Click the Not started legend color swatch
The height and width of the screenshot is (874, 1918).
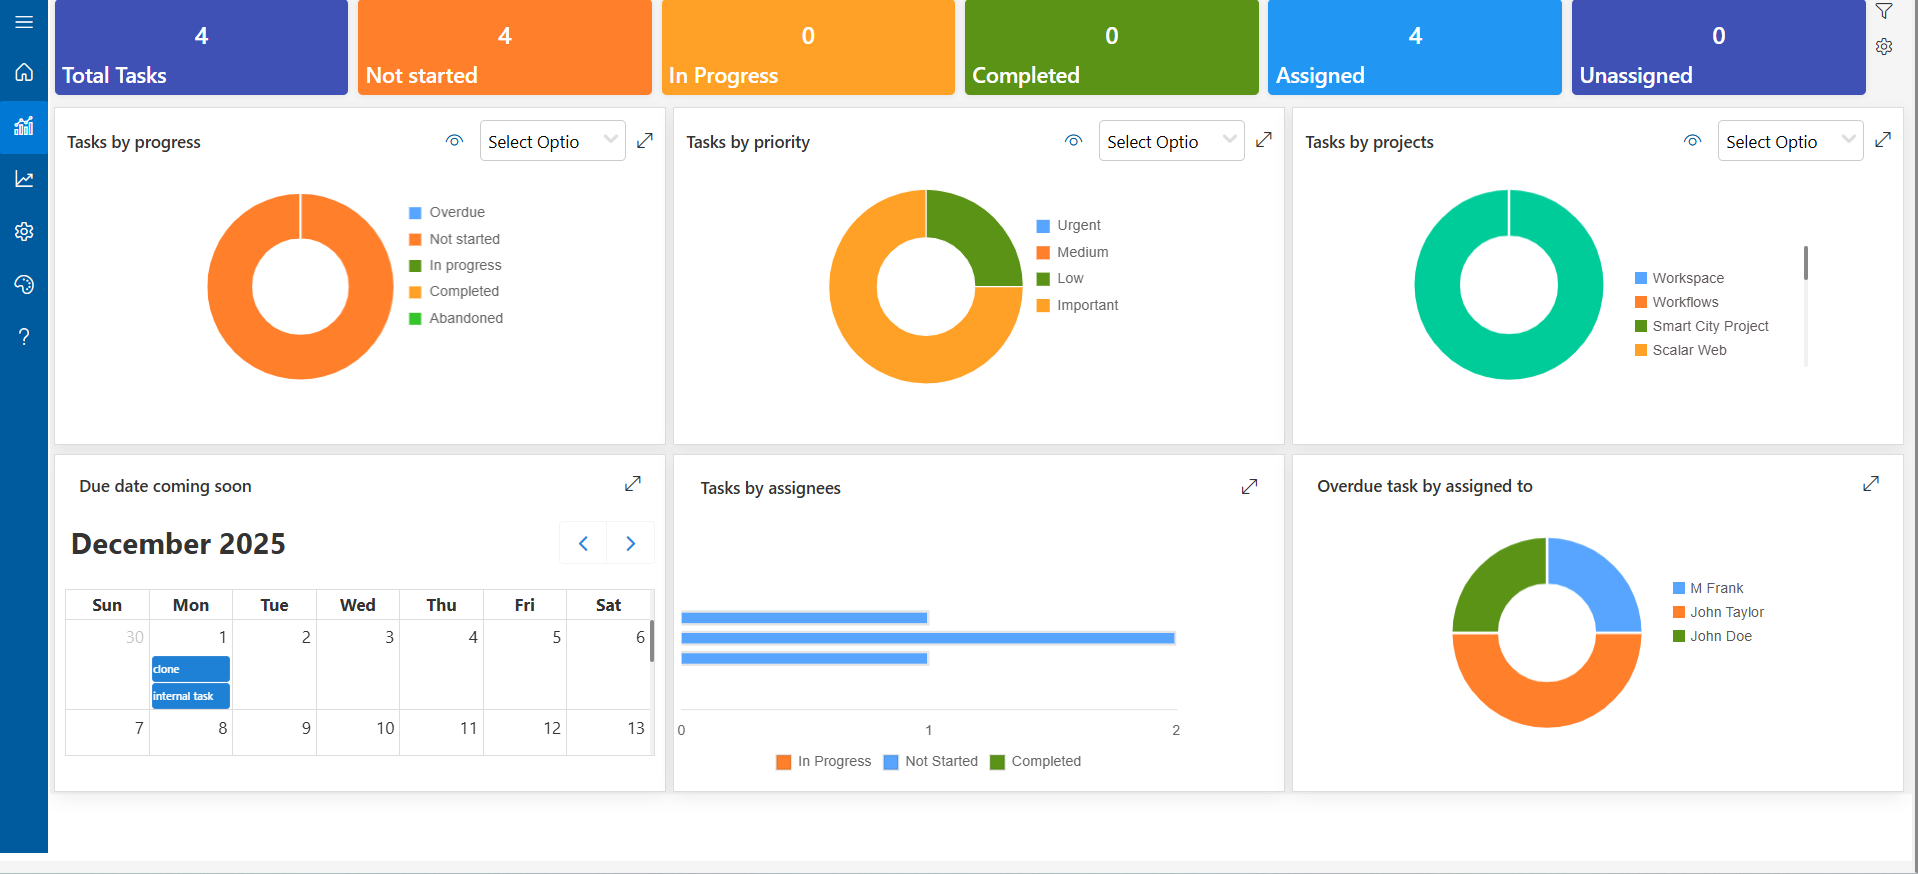(x=415, y=239)
